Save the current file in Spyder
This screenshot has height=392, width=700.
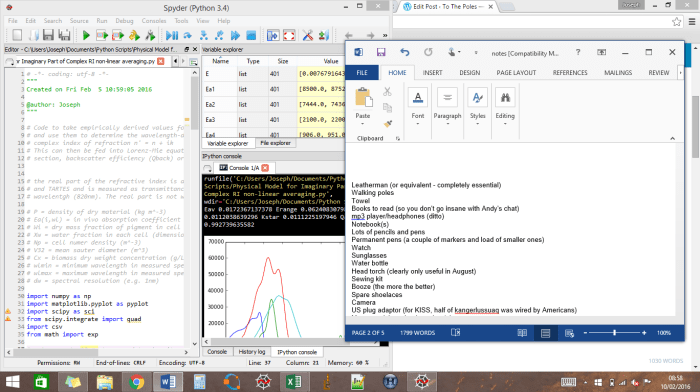pos(48,35)
